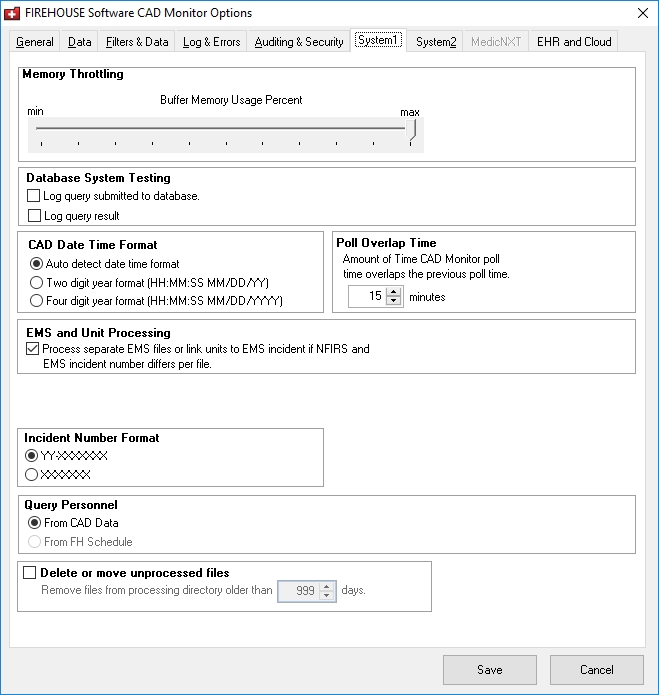
Task: Open the Filters & Data tab
Action: coord(137,42)
